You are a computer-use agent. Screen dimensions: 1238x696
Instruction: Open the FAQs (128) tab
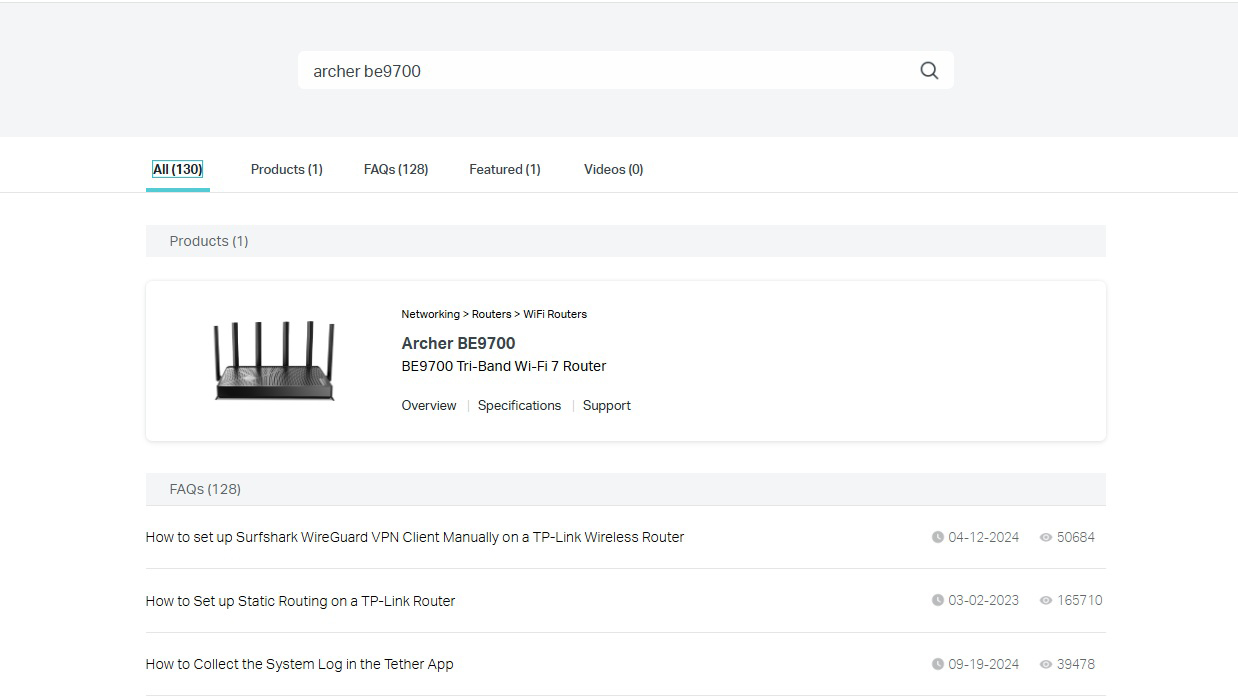[396, 169]
